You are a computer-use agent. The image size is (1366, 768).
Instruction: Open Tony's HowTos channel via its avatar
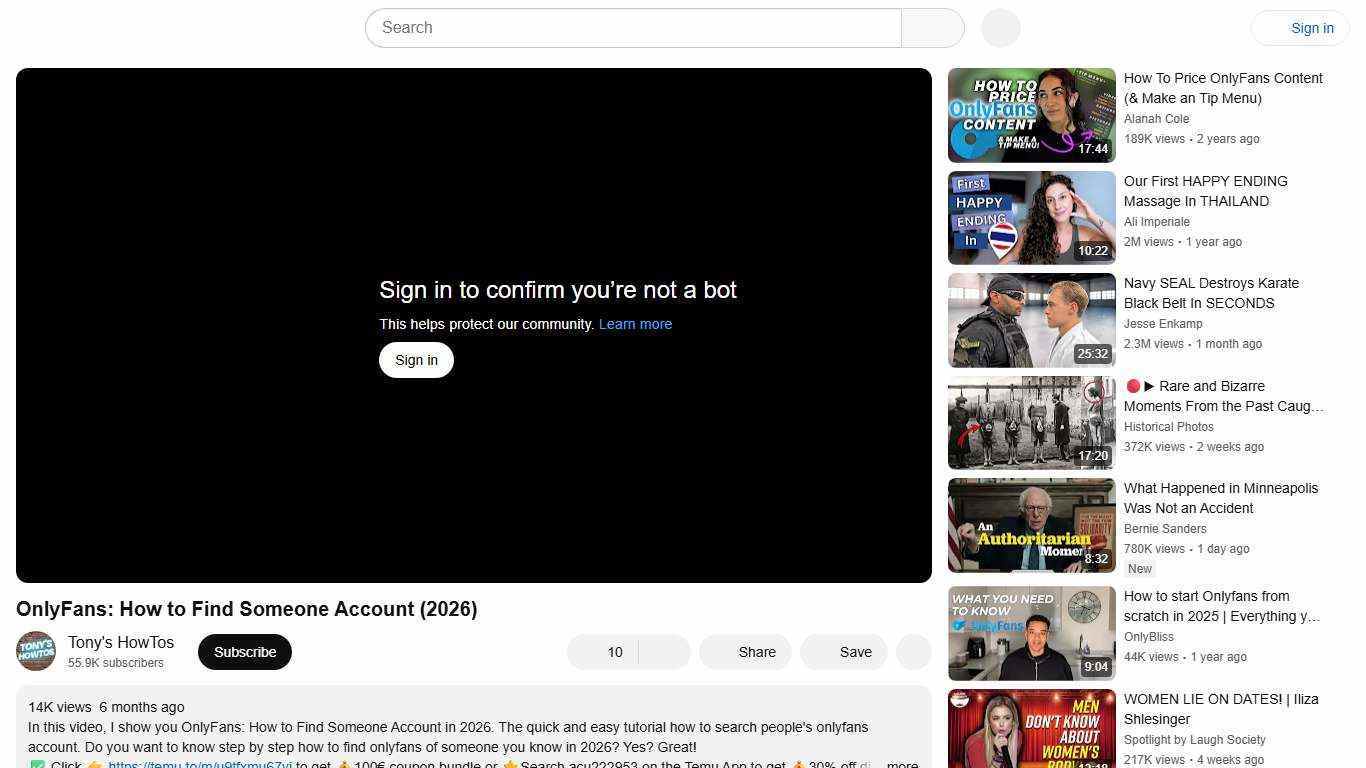(35, 651)
